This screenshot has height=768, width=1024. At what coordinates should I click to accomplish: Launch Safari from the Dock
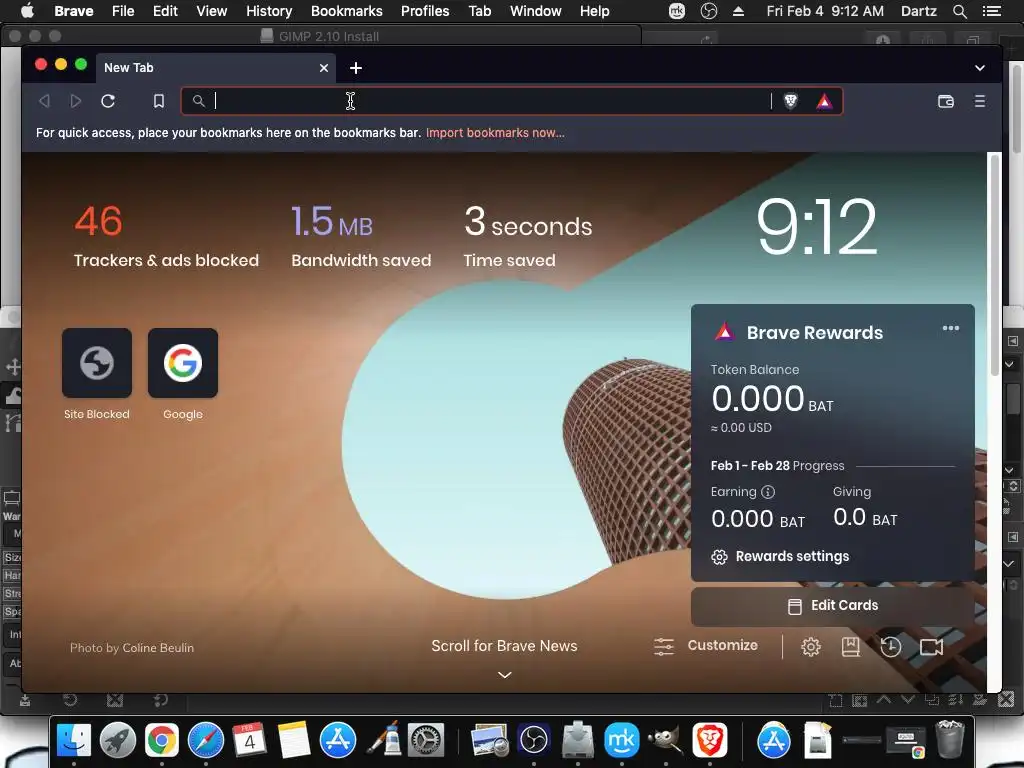click(x=206, y=740)
